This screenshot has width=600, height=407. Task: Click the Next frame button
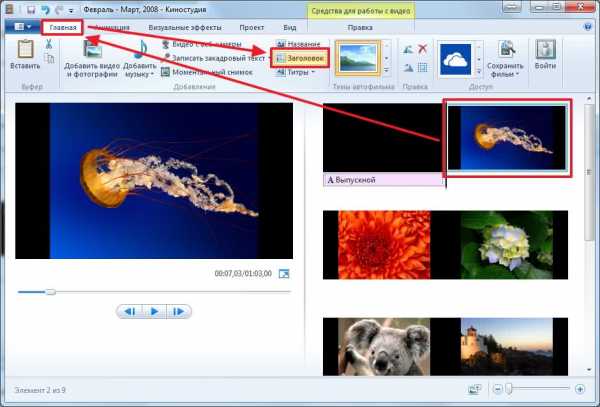pos(179,311)
